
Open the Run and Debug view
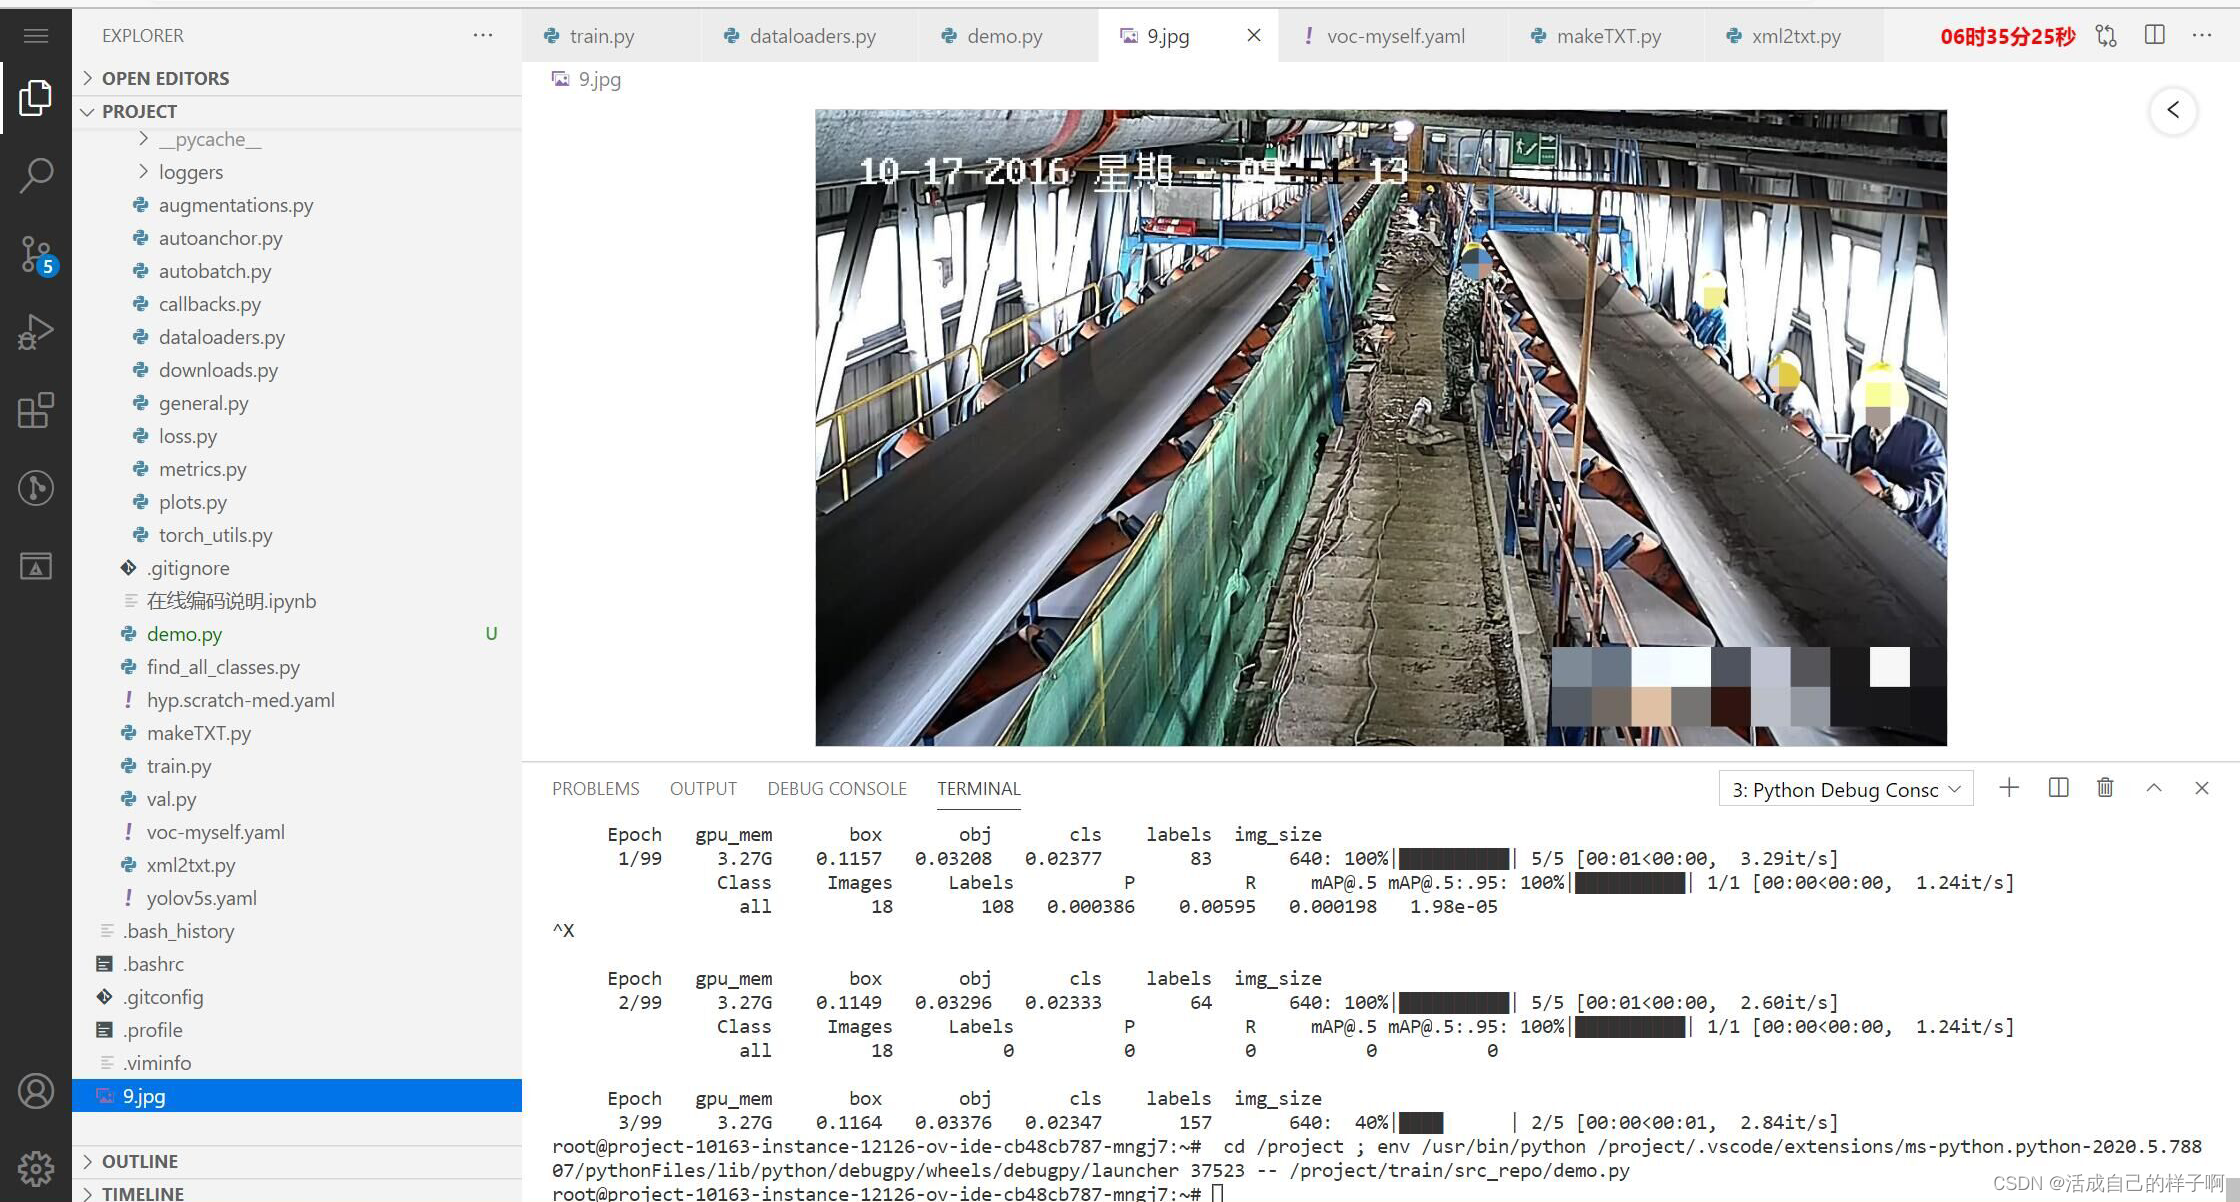pos(36,332)
